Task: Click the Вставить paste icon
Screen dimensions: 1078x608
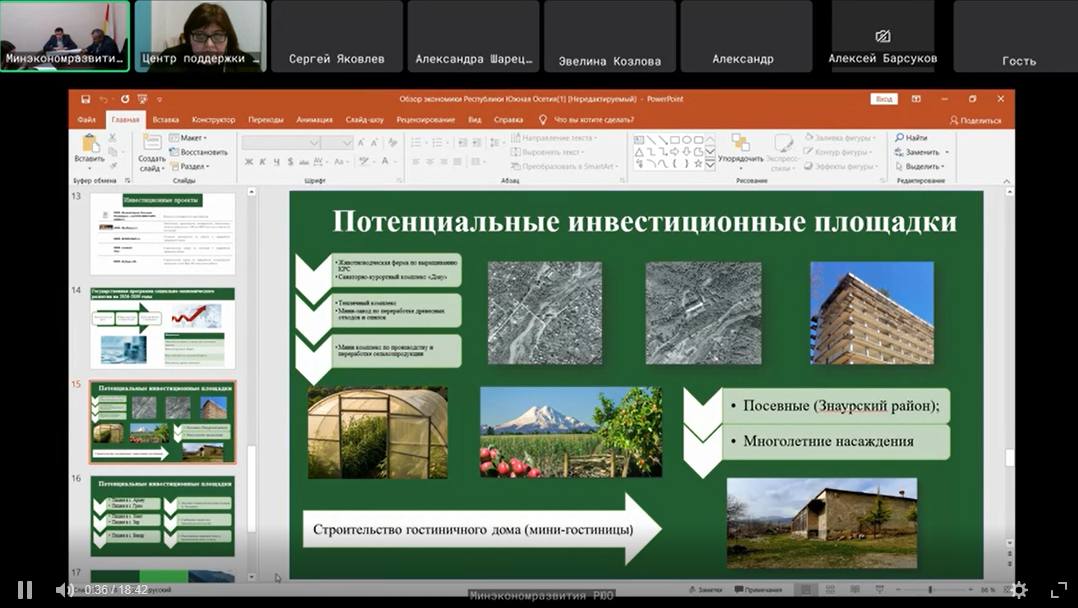Action: [x=89, y=144]
